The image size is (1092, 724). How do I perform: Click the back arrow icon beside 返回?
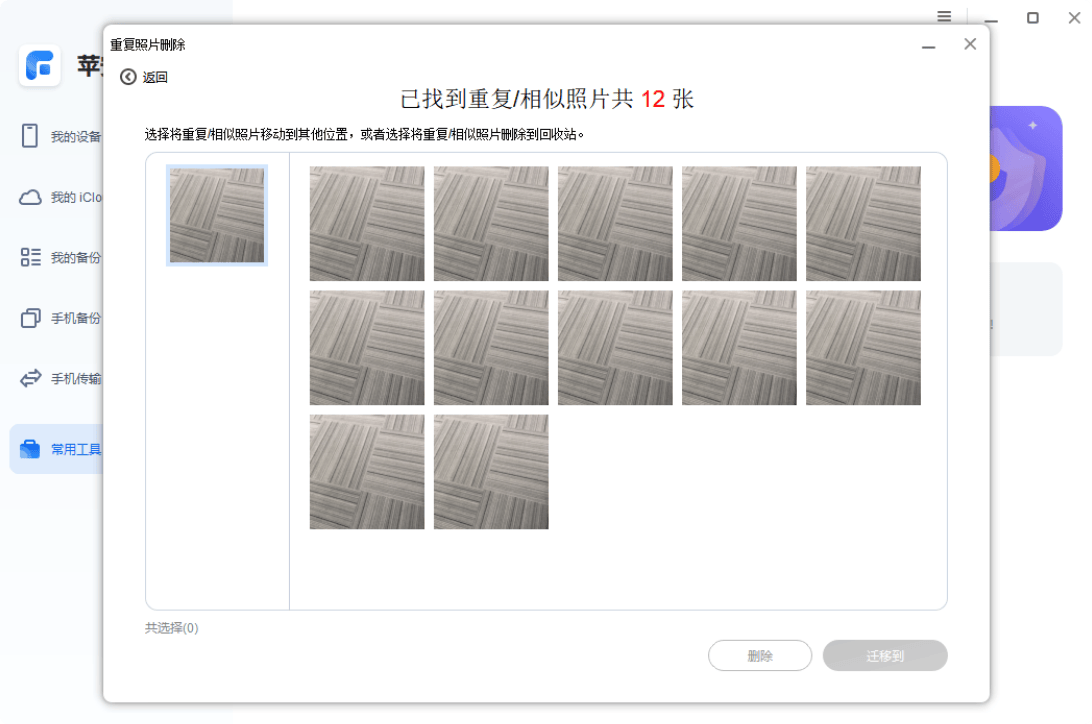(128, 77)
